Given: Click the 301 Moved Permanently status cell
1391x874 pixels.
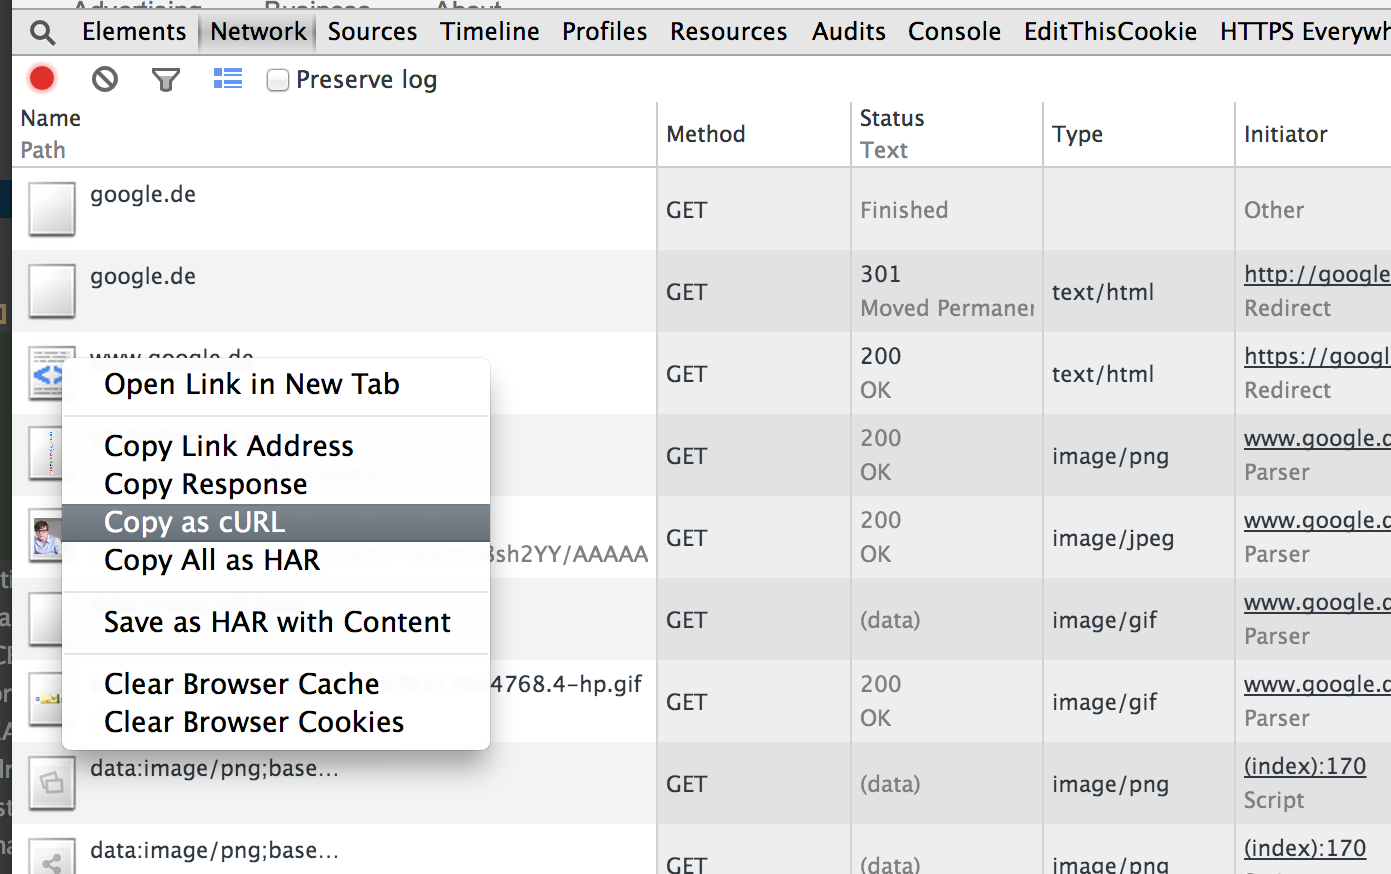Looking at the screenshot, I should click(947, 291).
